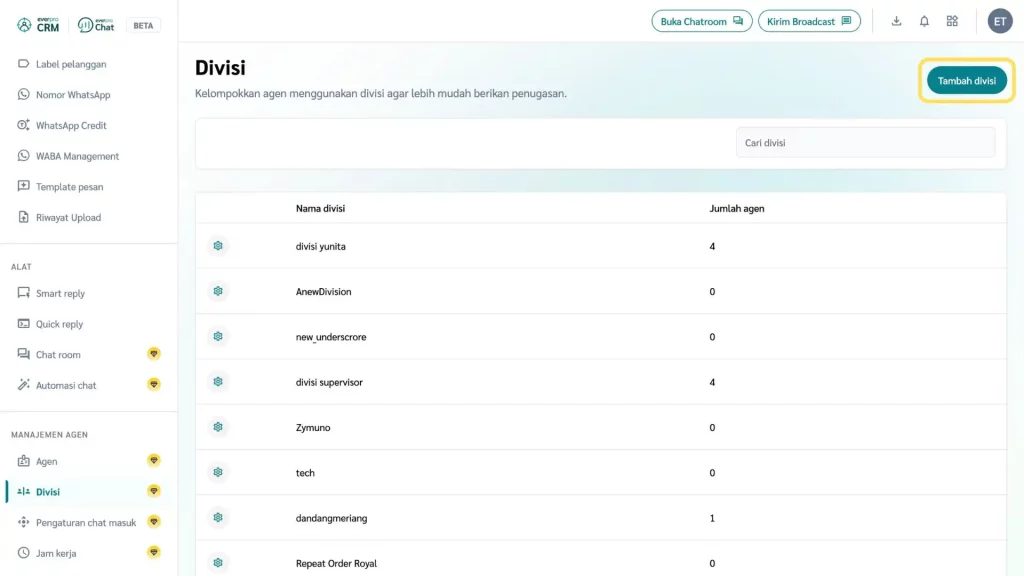
Task: Click gear icon beside AnewDivision
Action: click(x=218, y=291)
